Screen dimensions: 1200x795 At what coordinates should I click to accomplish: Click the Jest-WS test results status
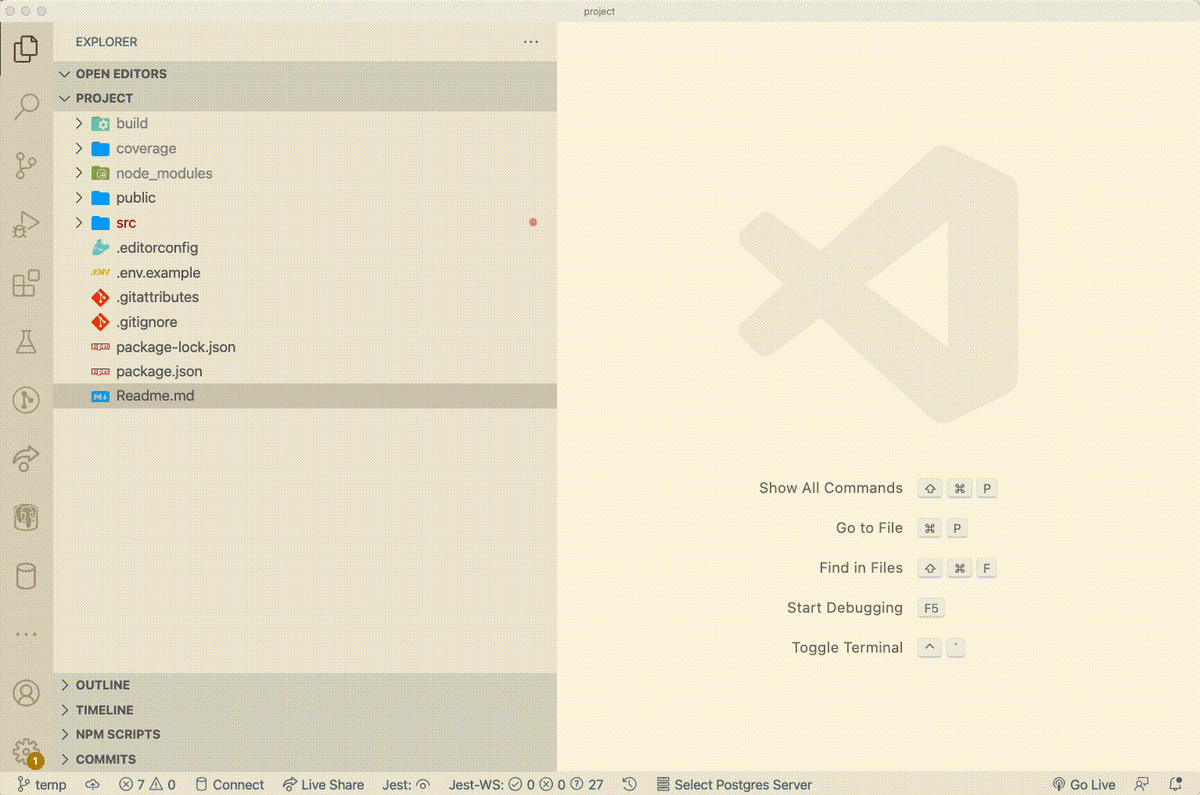point(527,785)
